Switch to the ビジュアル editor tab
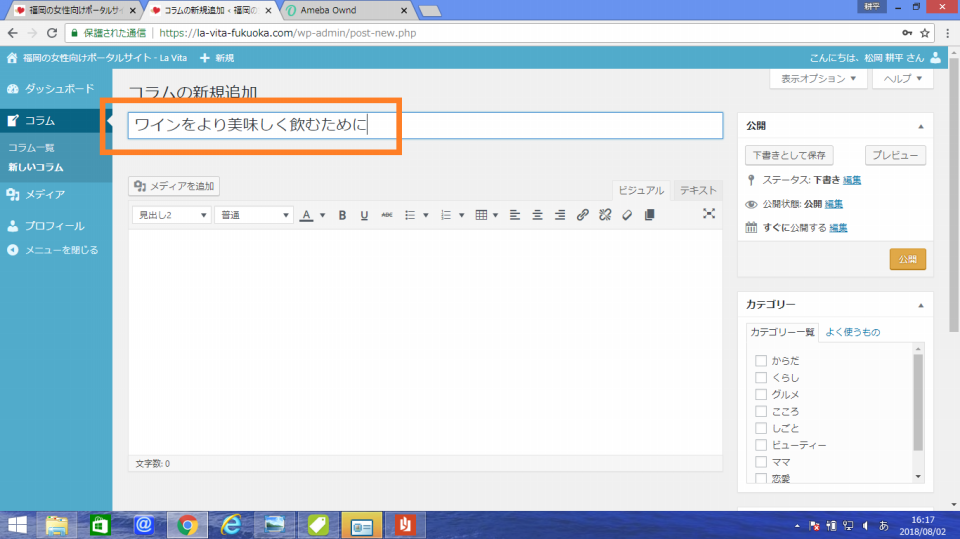960x539 pixels. pos(641,190)
